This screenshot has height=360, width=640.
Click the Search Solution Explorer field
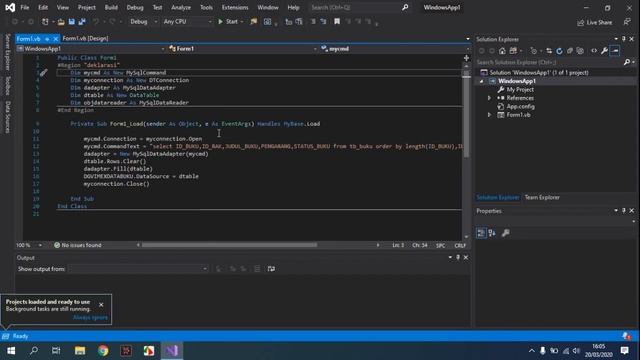click(x=549, y=62)
